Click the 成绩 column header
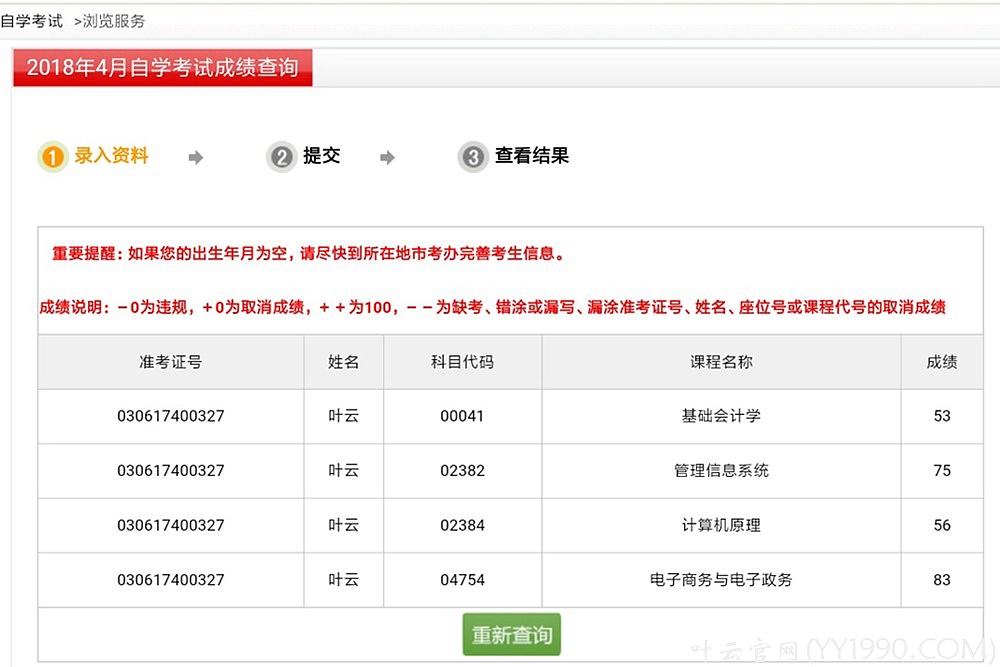The image size is (1000, 667). (x=942, y=362)
